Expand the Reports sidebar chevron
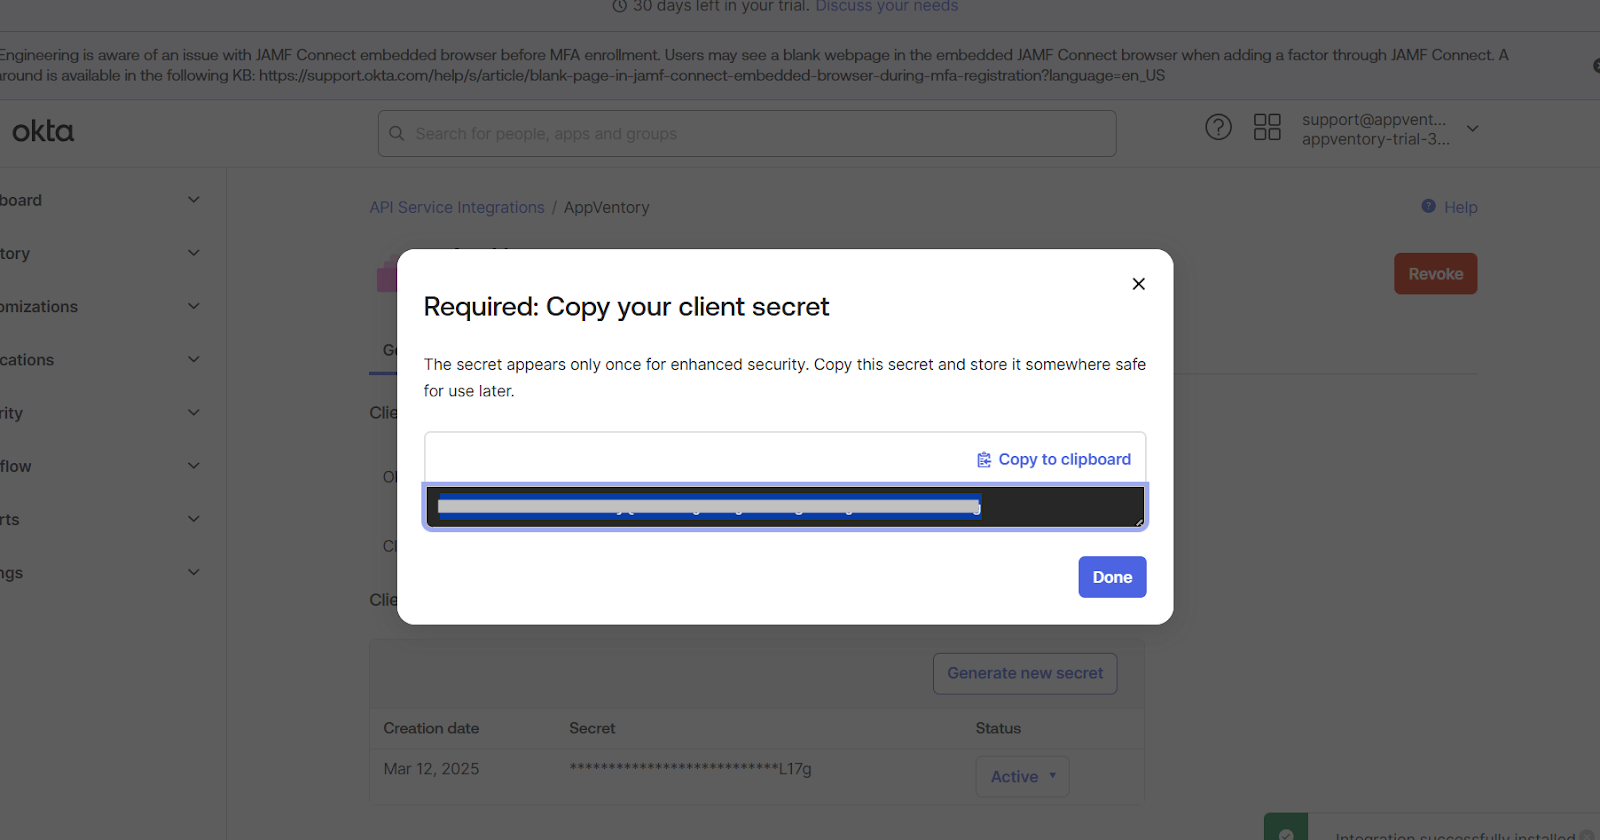 194,519
